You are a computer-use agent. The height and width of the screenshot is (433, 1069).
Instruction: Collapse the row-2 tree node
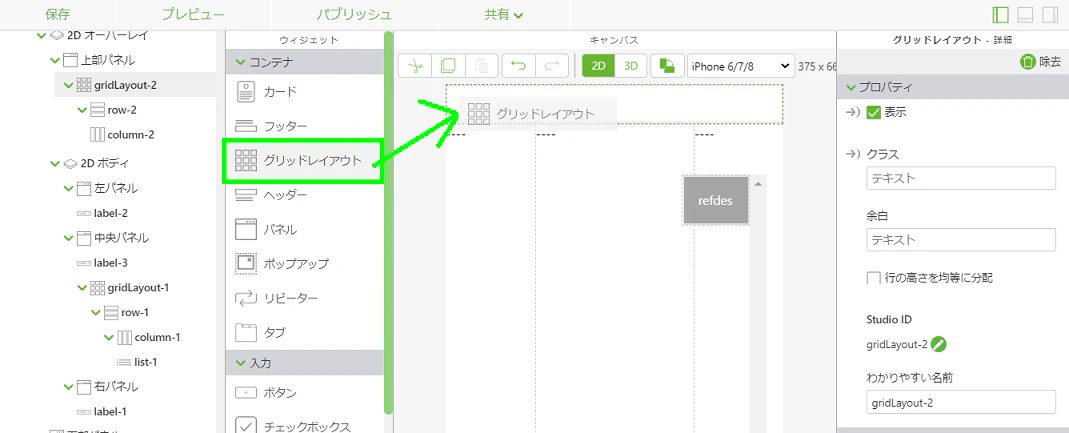click(81, 110)
